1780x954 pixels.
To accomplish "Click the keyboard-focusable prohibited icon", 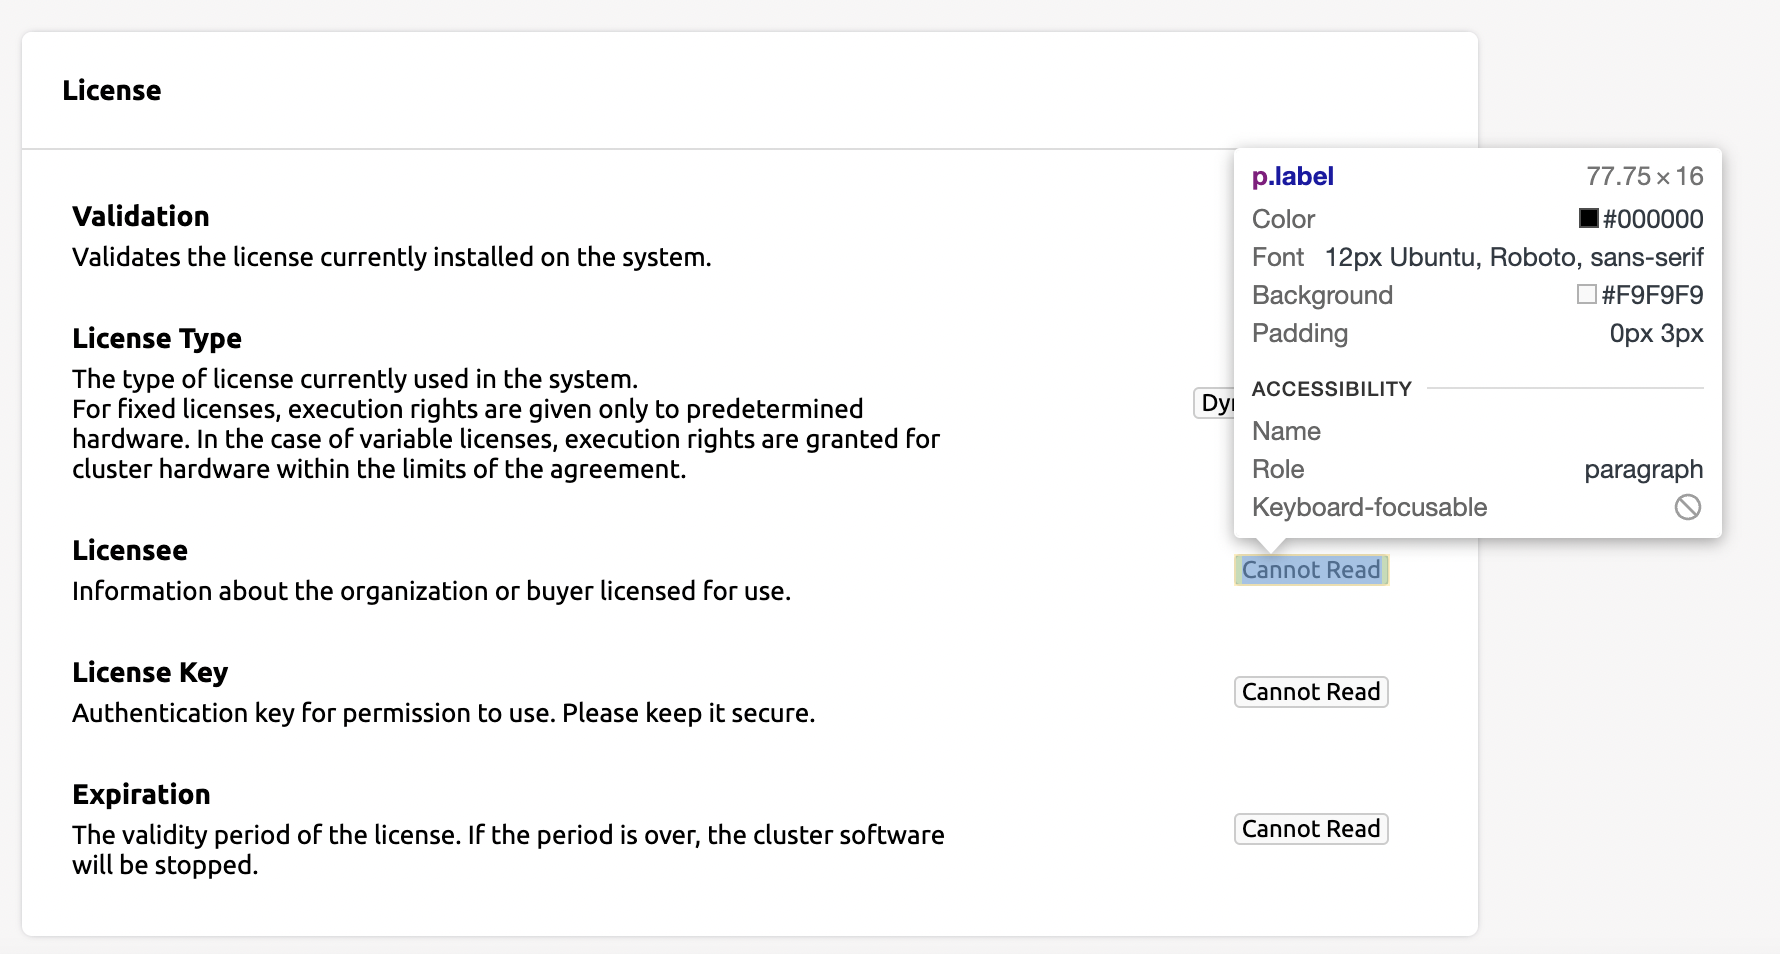I will point(1687,508).
